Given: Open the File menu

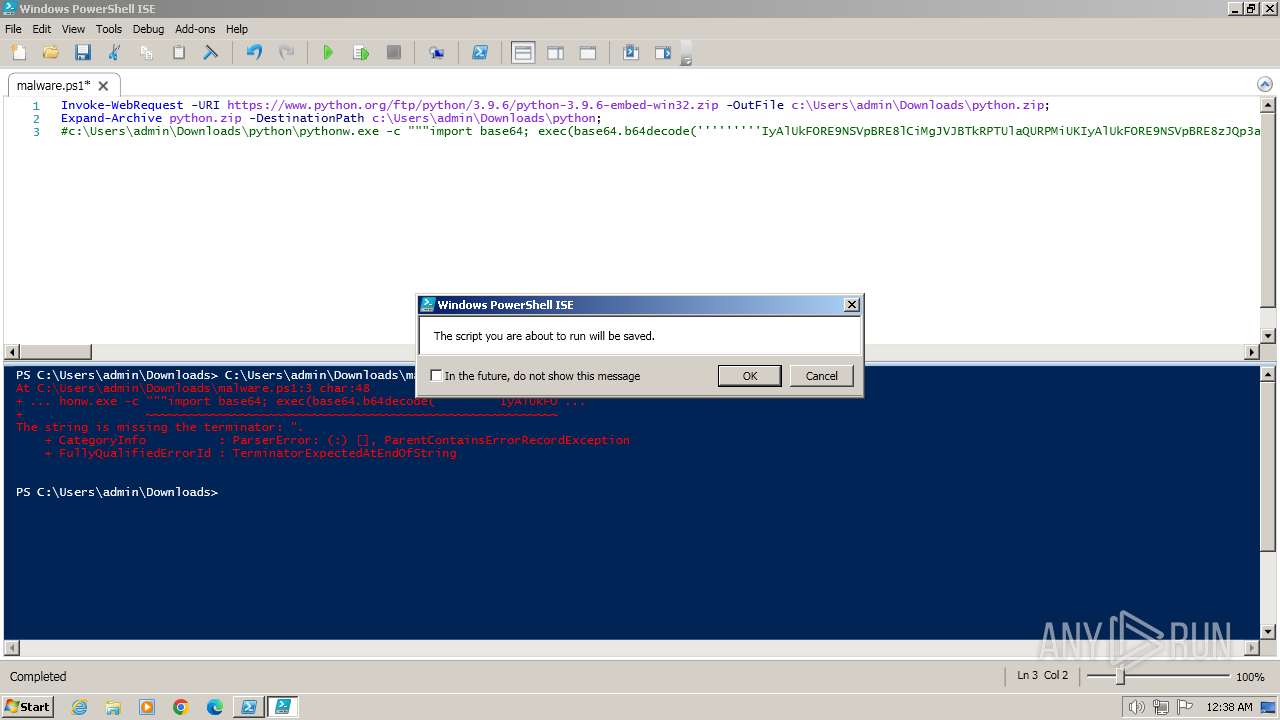Looking at the screenshot, I should (x=13, y=29).
